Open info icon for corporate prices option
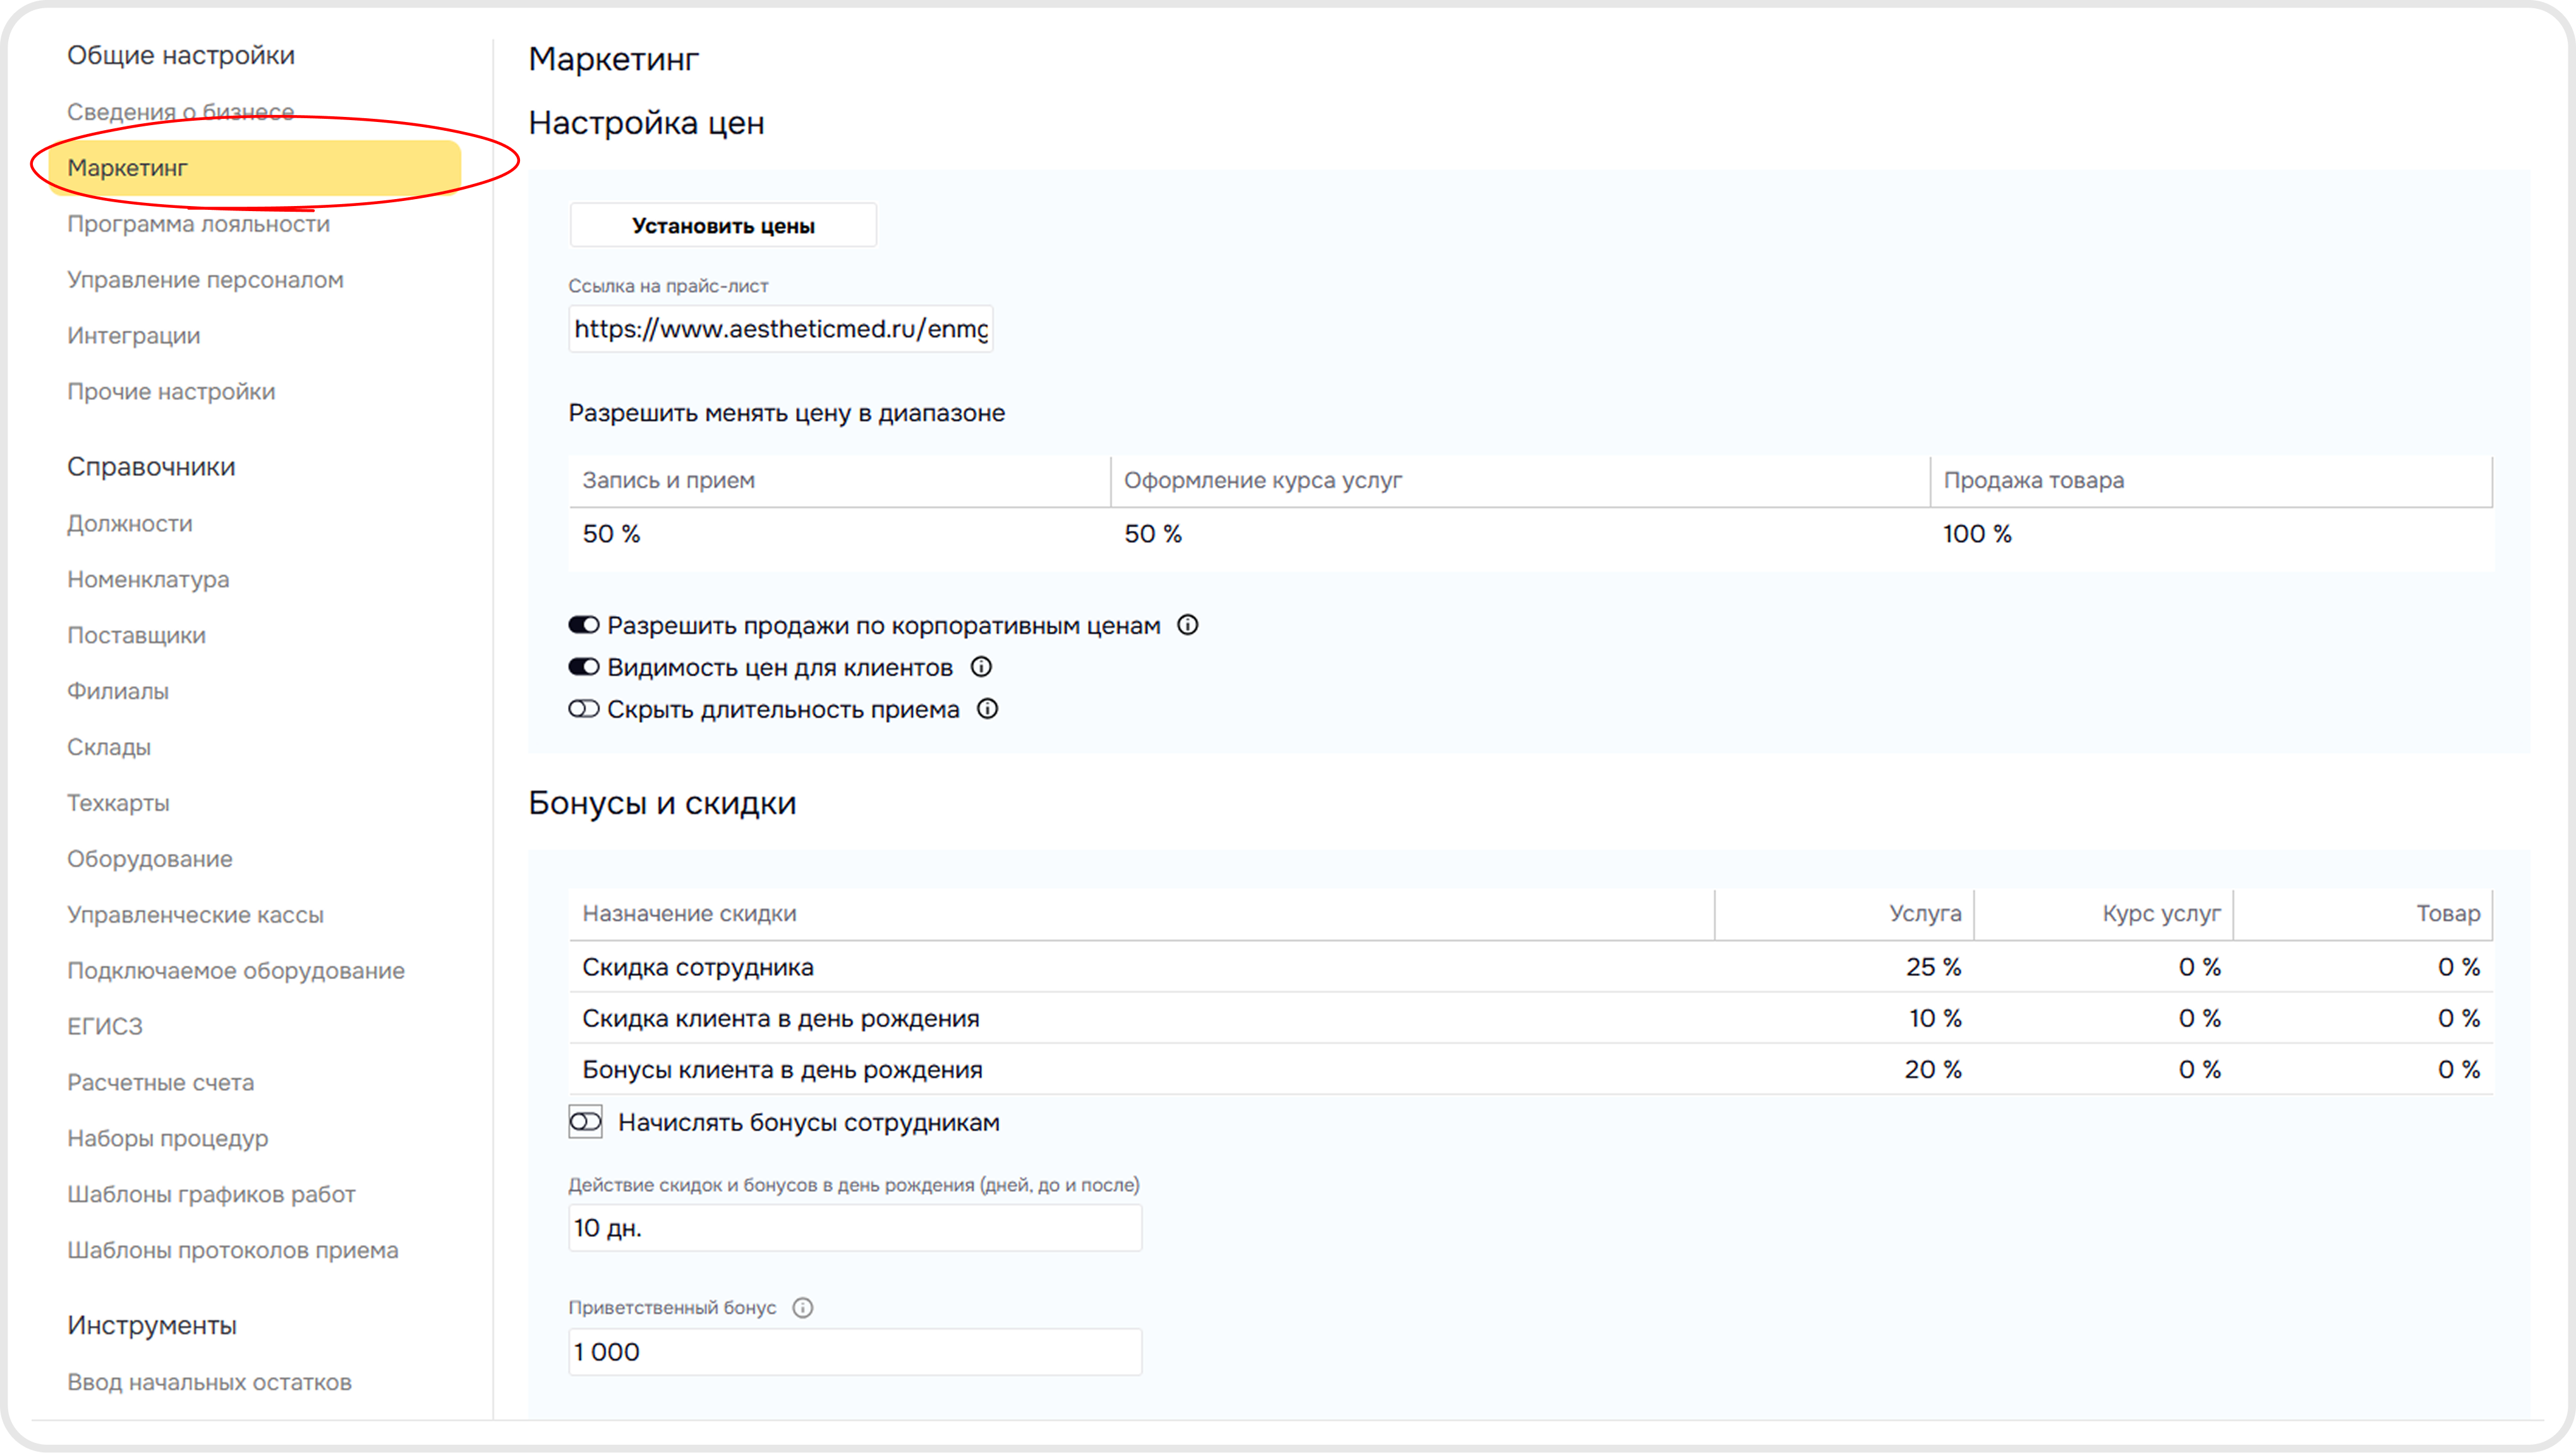The height and width of the screenshot is (1453, 2576). coord(1187,625)
